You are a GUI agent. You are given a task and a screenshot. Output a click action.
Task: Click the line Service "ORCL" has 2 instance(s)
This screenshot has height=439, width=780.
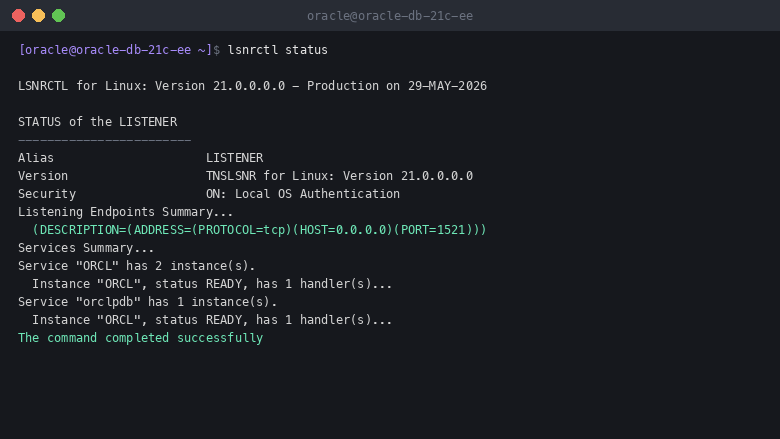[x=136, y=266]
